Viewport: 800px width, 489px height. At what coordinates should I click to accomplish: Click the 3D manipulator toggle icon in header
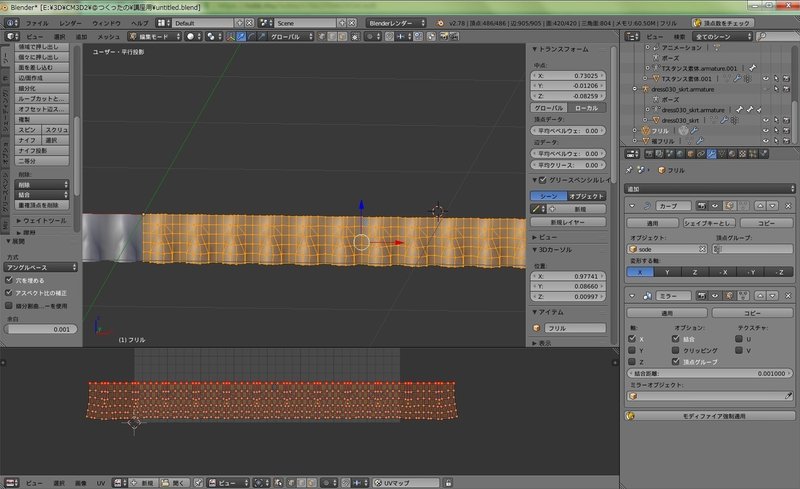231,36
